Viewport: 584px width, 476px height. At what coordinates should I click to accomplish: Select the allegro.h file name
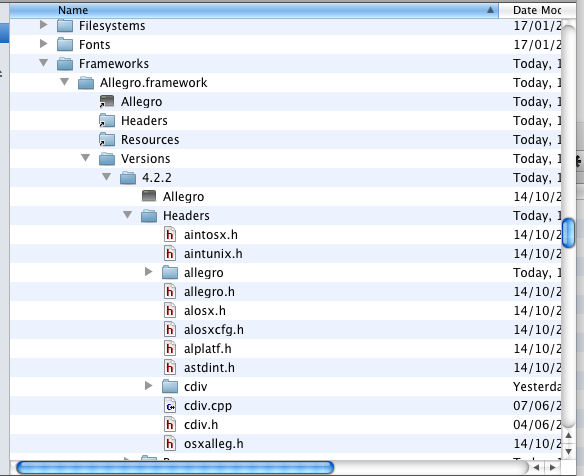click(209, 292)
